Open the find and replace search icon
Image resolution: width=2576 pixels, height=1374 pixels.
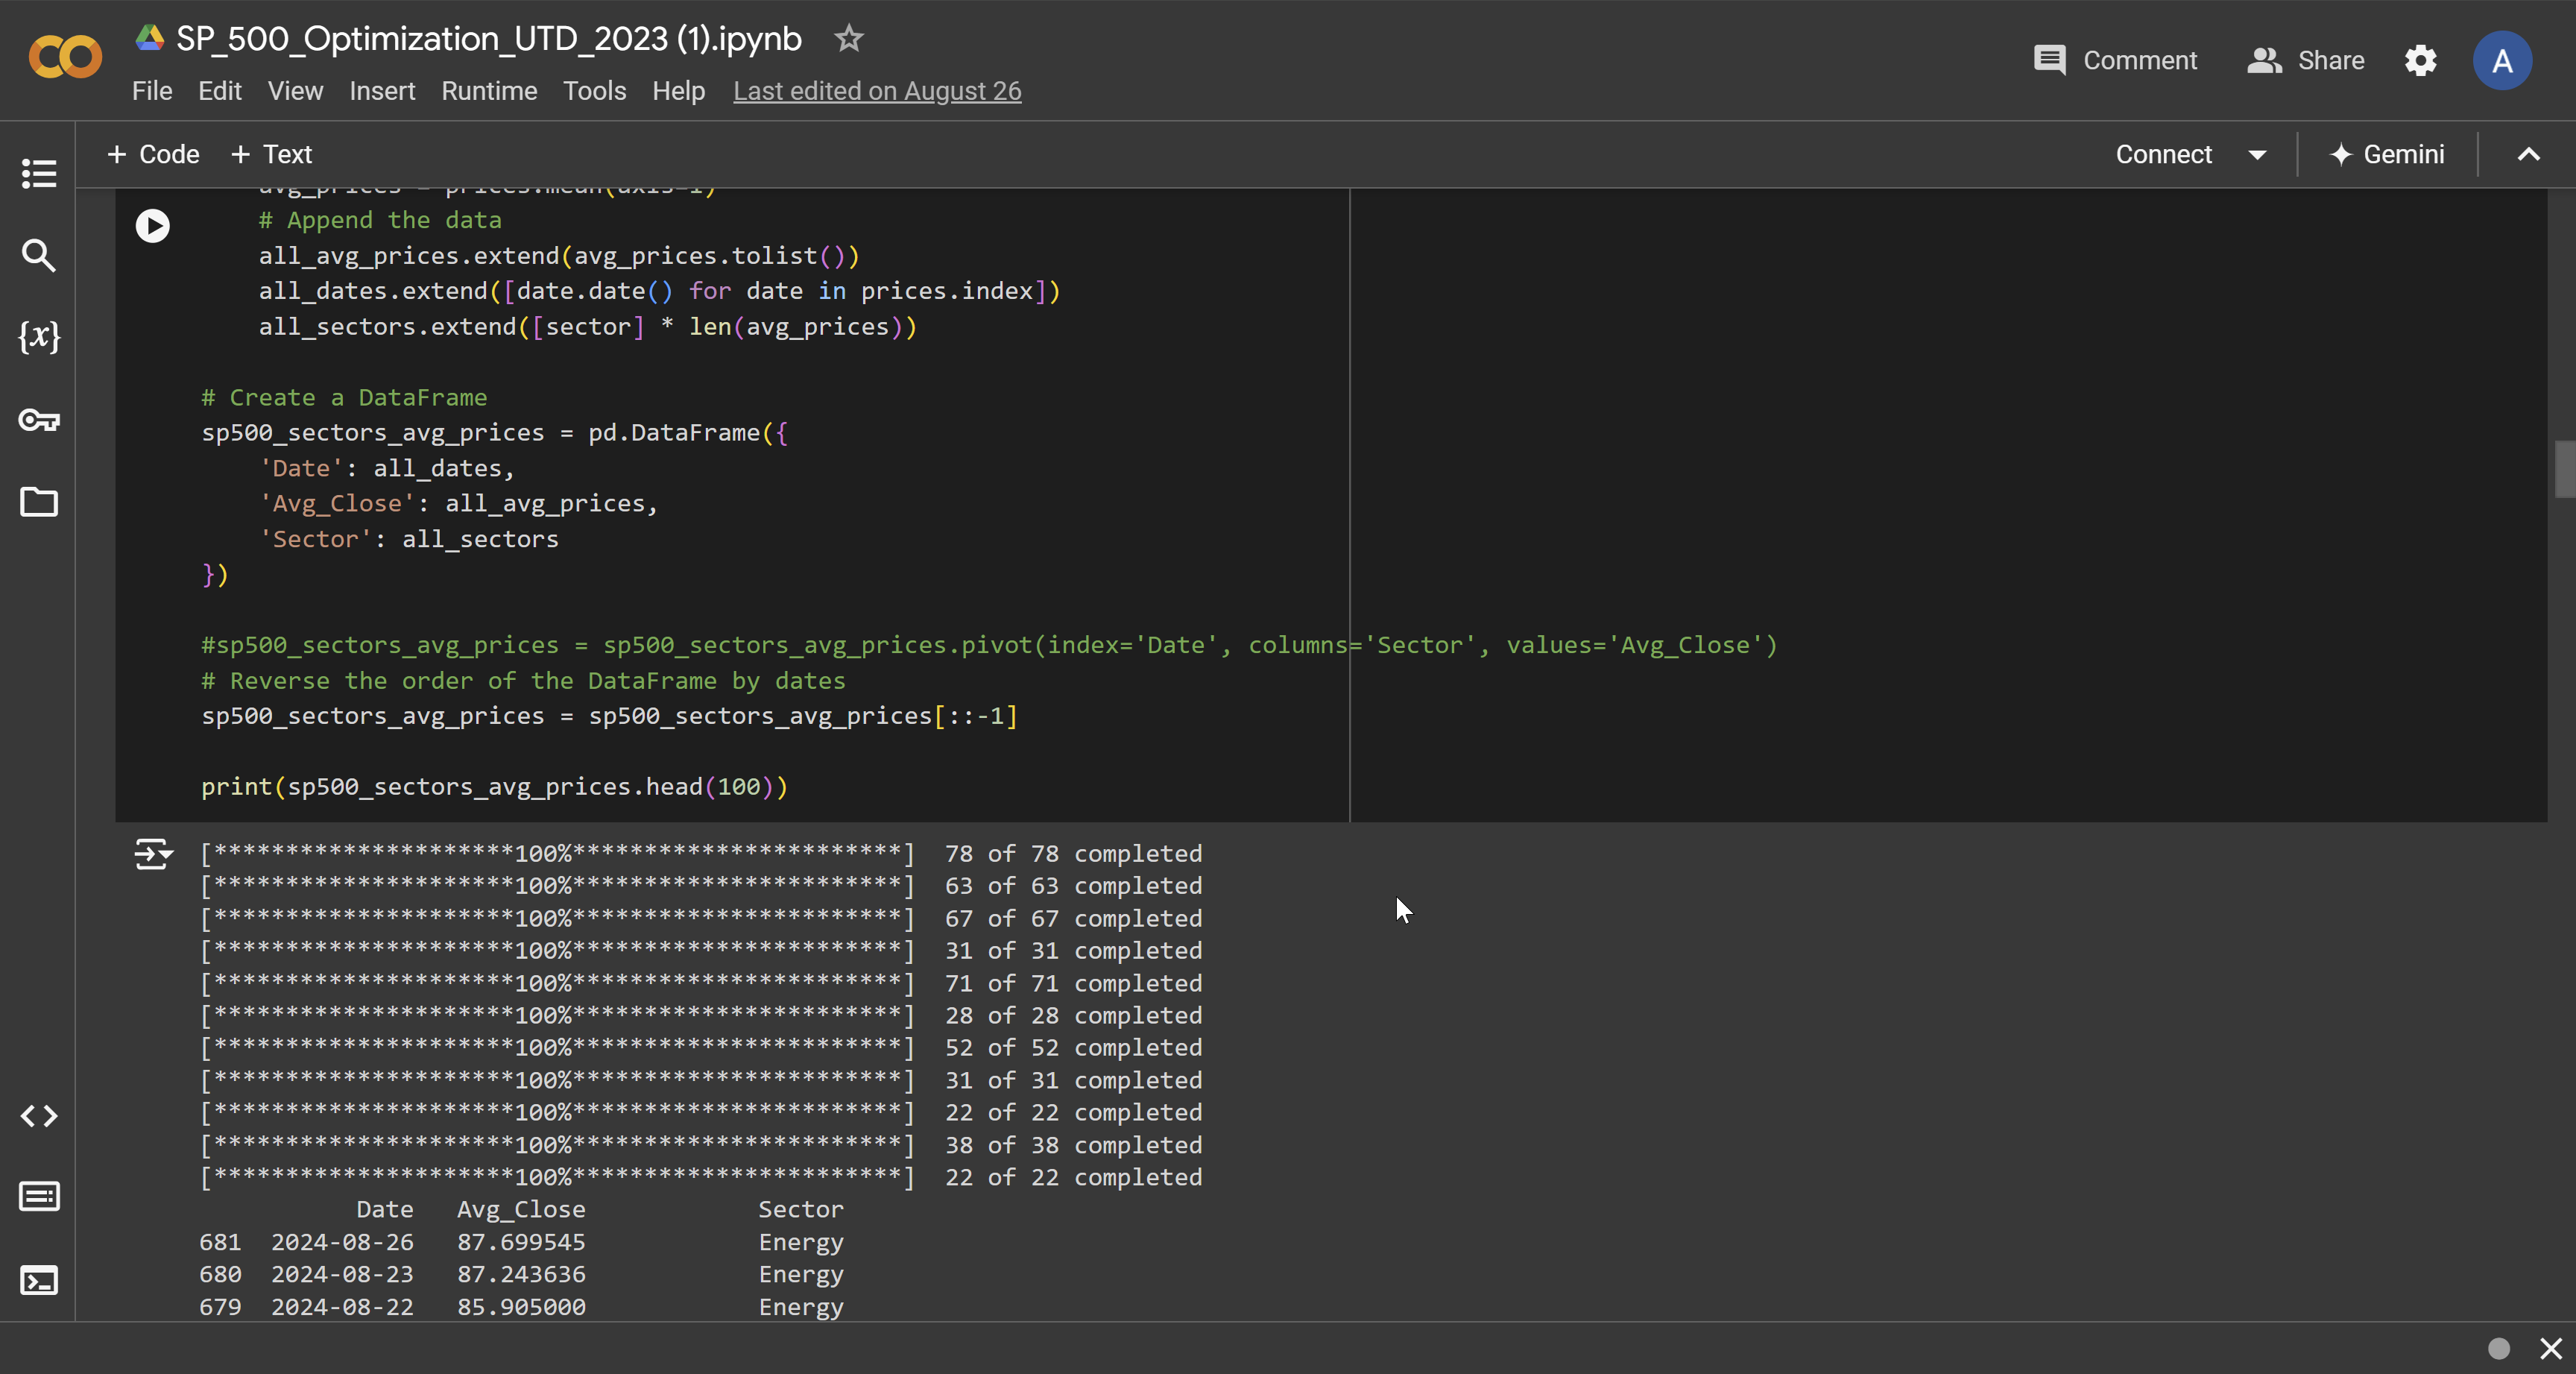tap(39, 255)
